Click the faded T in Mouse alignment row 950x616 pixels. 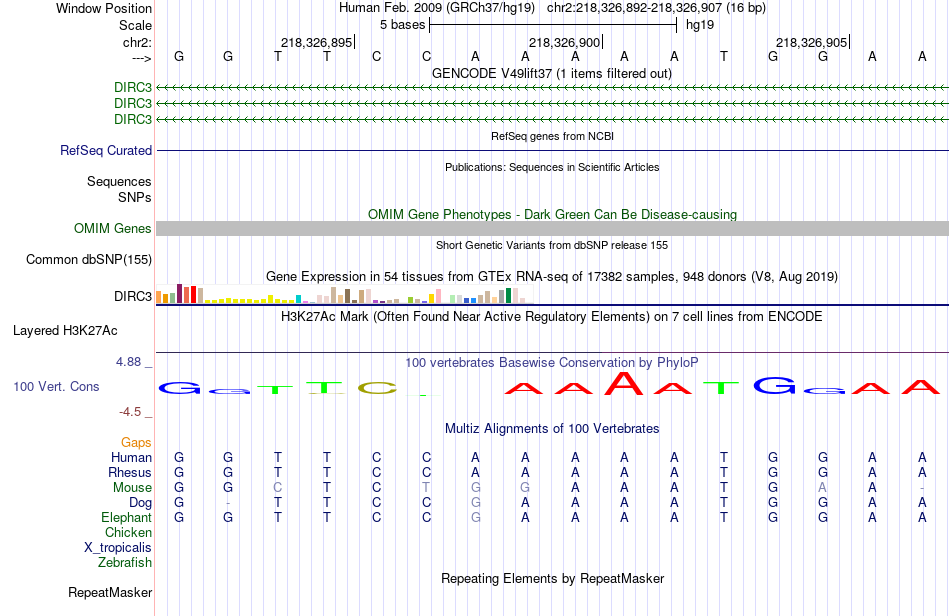(426, 488)
